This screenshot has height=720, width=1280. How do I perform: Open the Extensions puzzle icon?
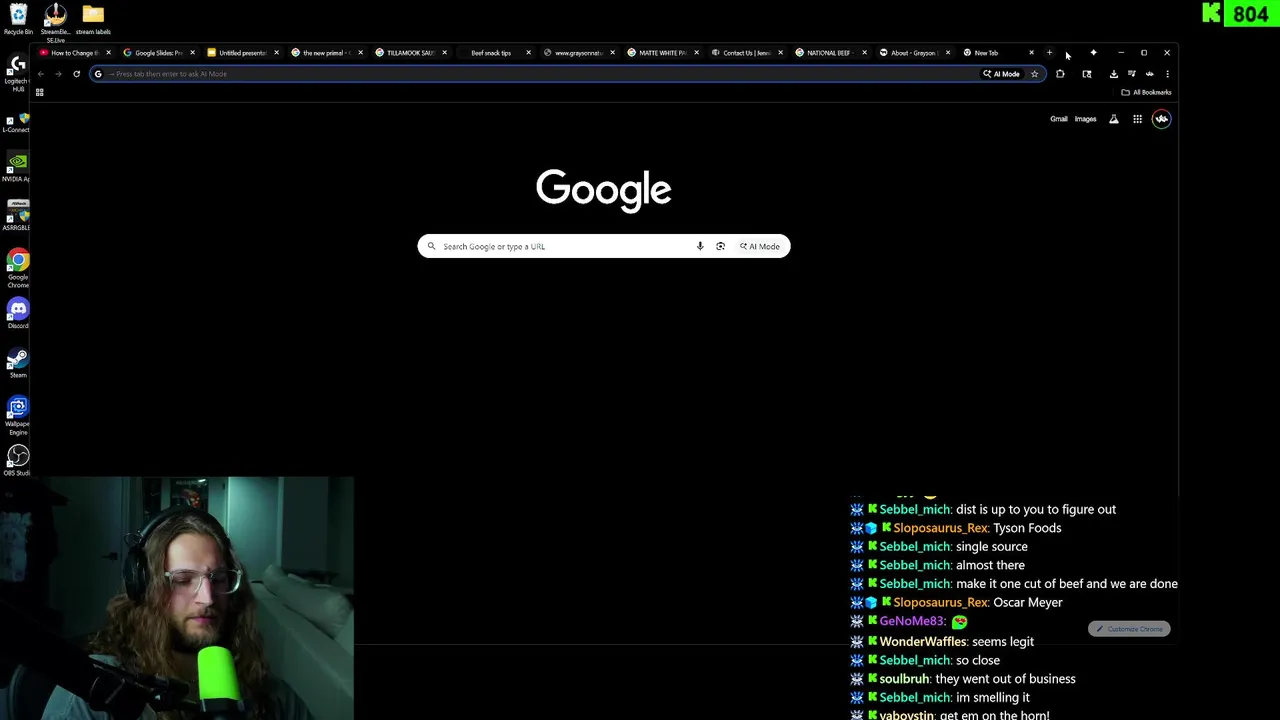click(1060, 74)
